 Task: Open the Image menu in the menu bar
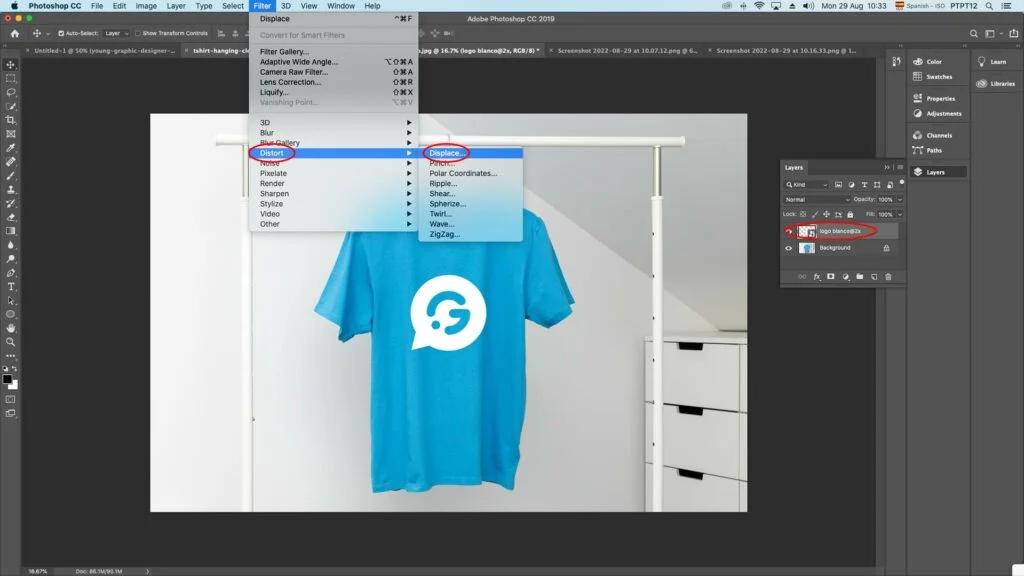click(x=146, y=6)
